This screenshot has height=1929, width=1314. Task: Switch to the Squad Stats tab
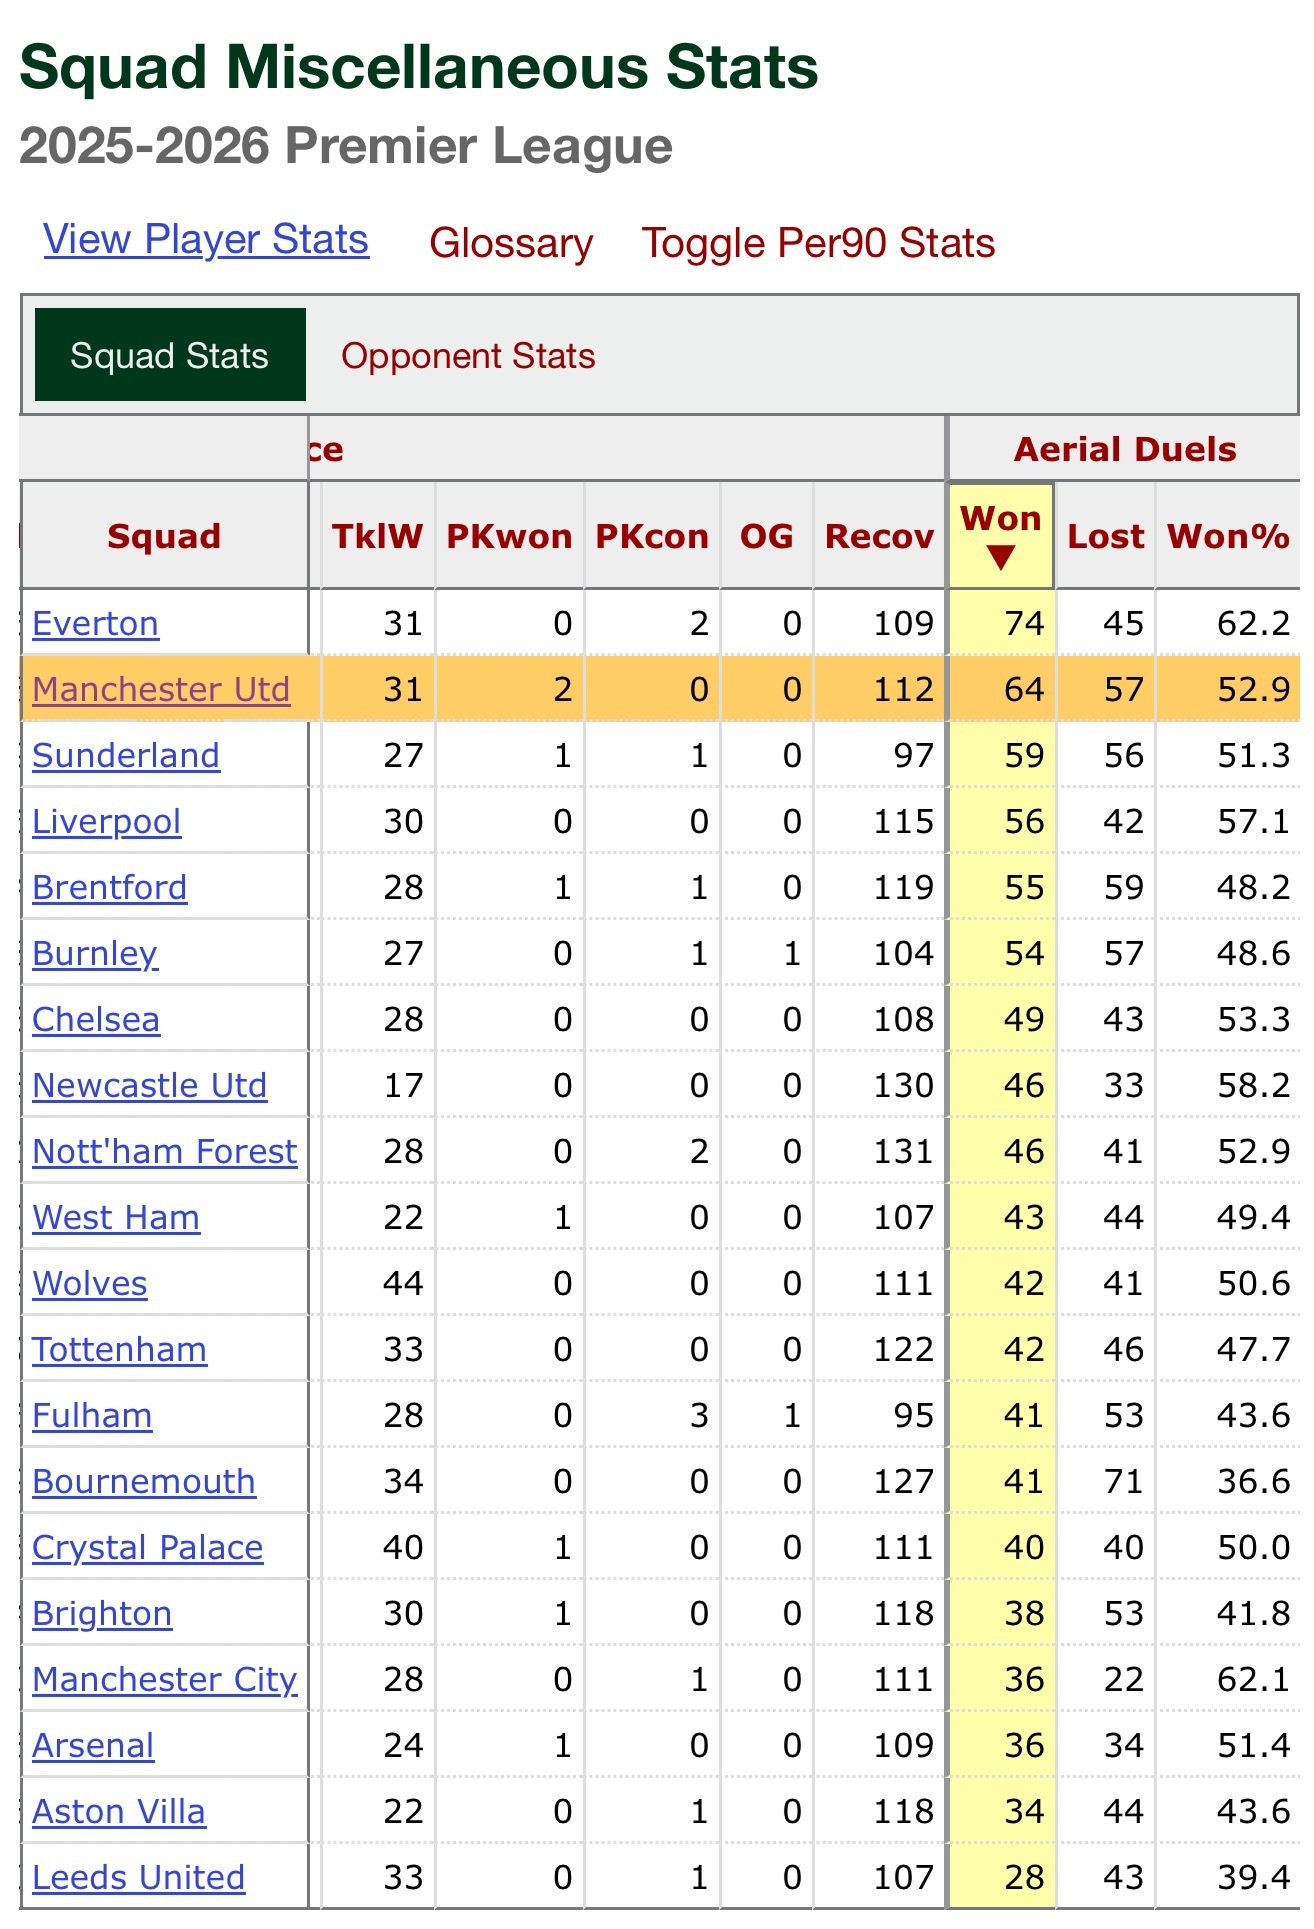click(170, 355)
